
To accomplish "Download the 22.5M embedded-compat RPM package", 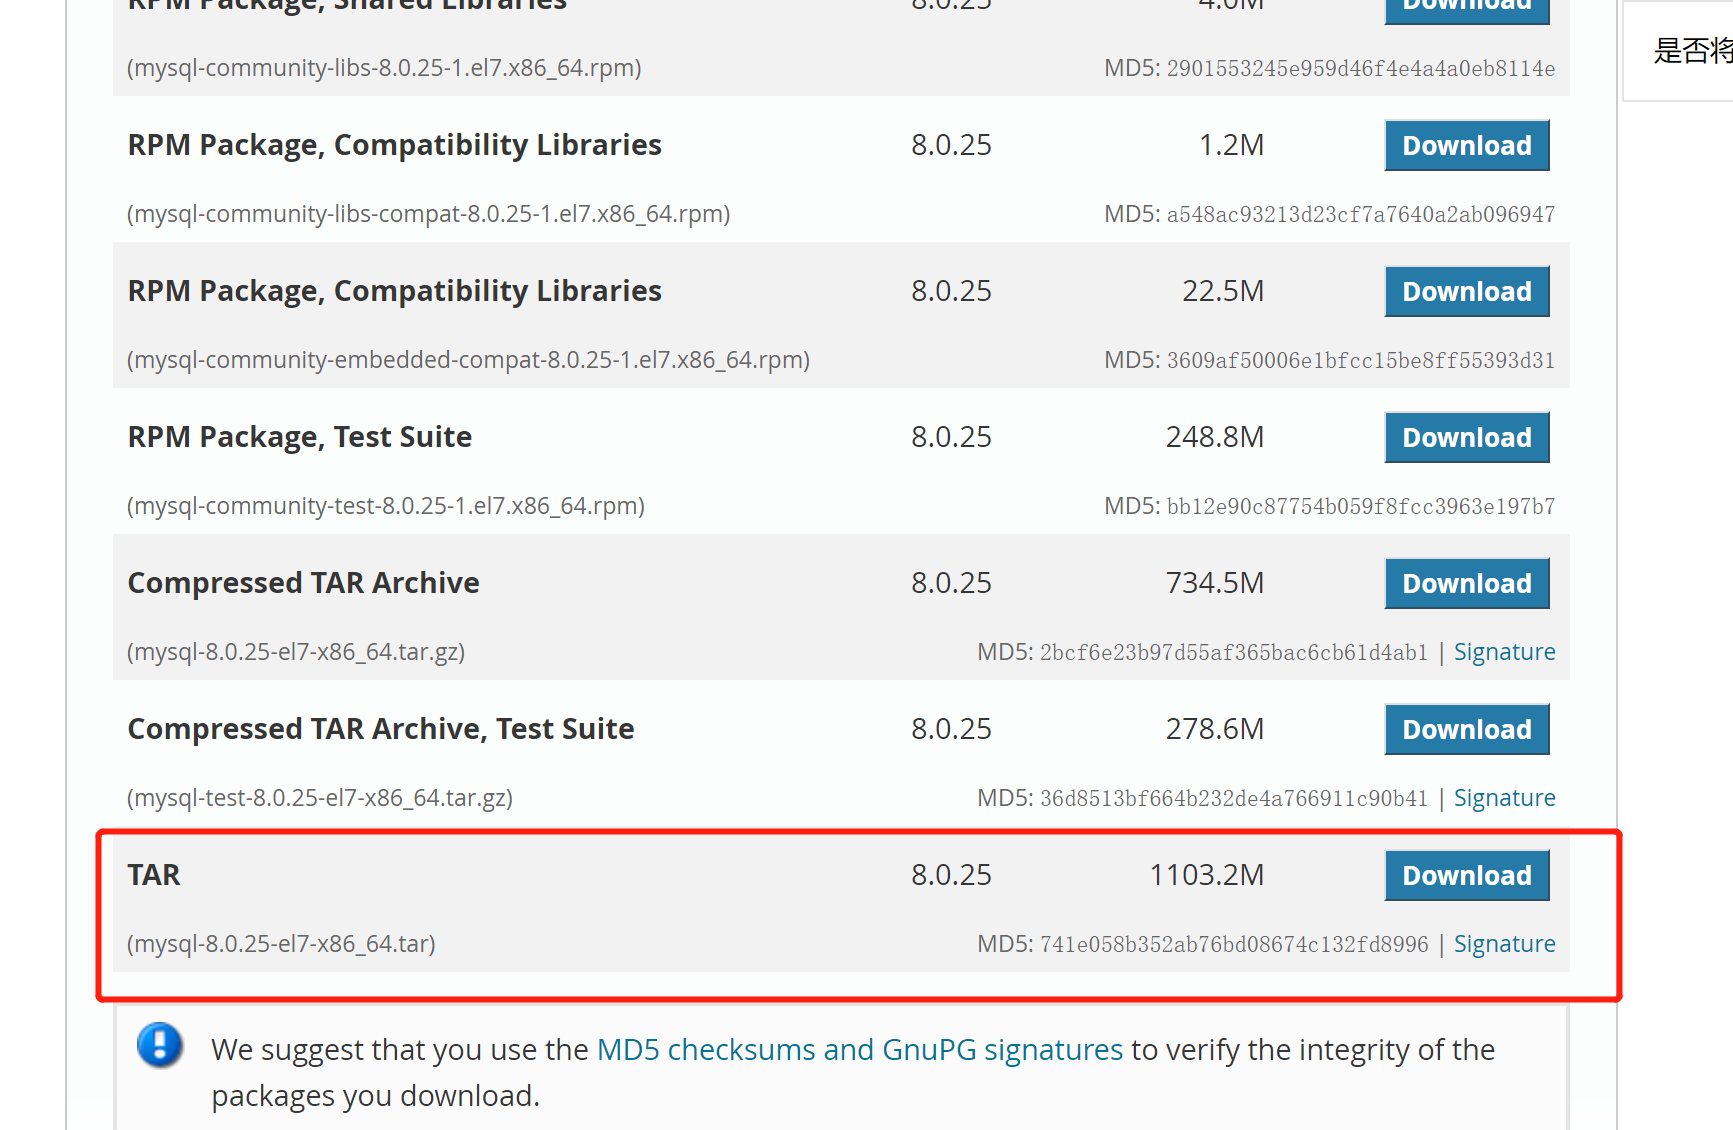I will coord(1467,291).
